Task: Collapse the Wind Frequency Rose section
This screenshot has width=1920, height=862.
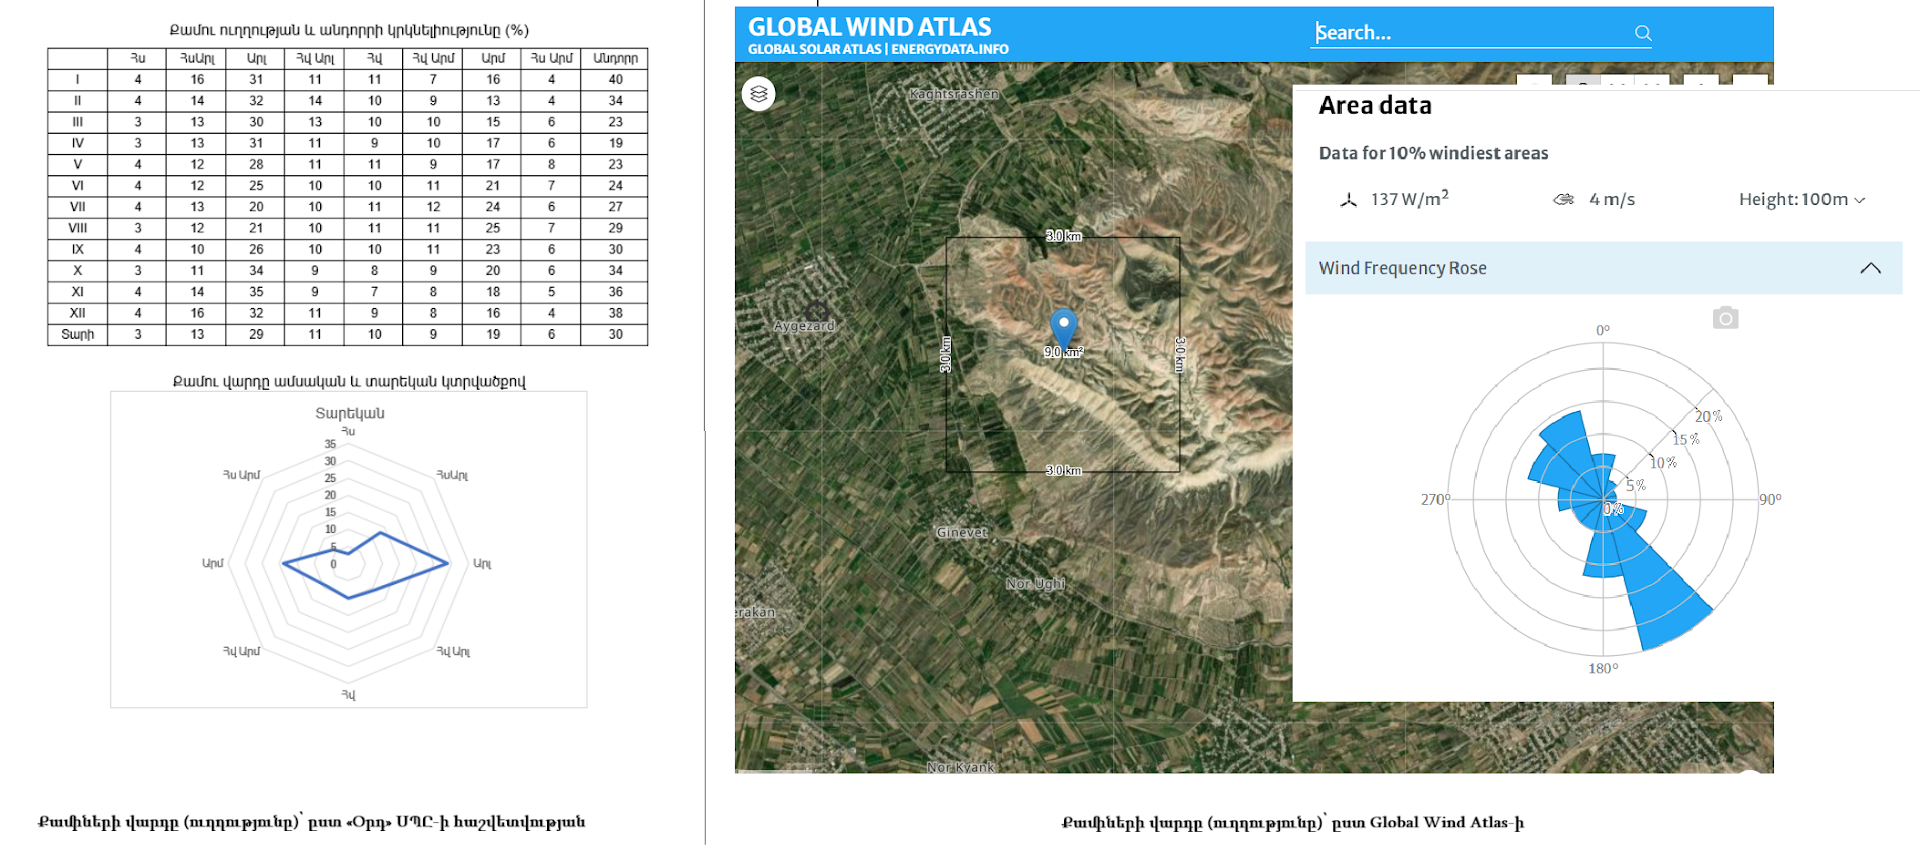Action: tap(1869, 268)
